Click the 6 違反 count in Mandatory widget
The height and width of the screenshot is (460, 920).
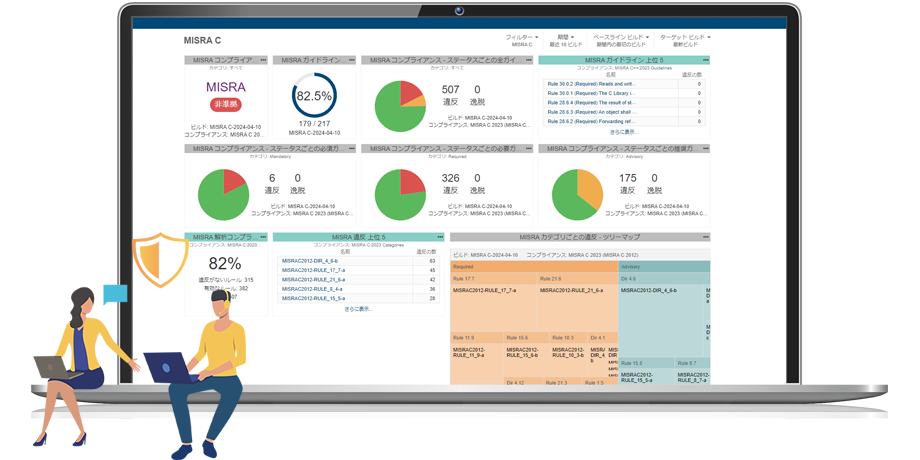[x=272, y=178]
